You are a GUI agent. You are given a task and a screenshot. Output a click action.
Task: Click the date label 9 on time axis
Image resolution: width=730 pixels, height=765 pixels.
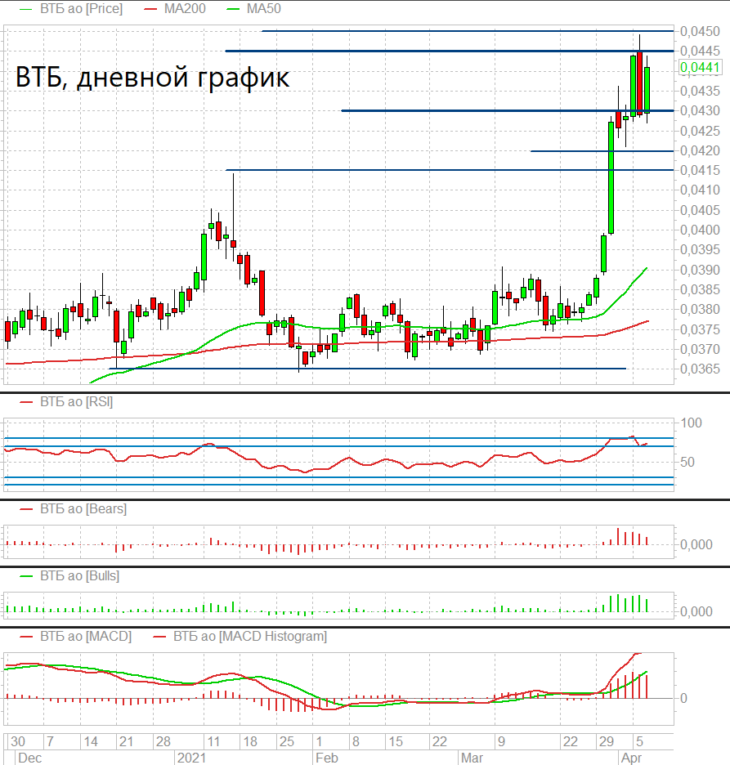coord(501,742)
